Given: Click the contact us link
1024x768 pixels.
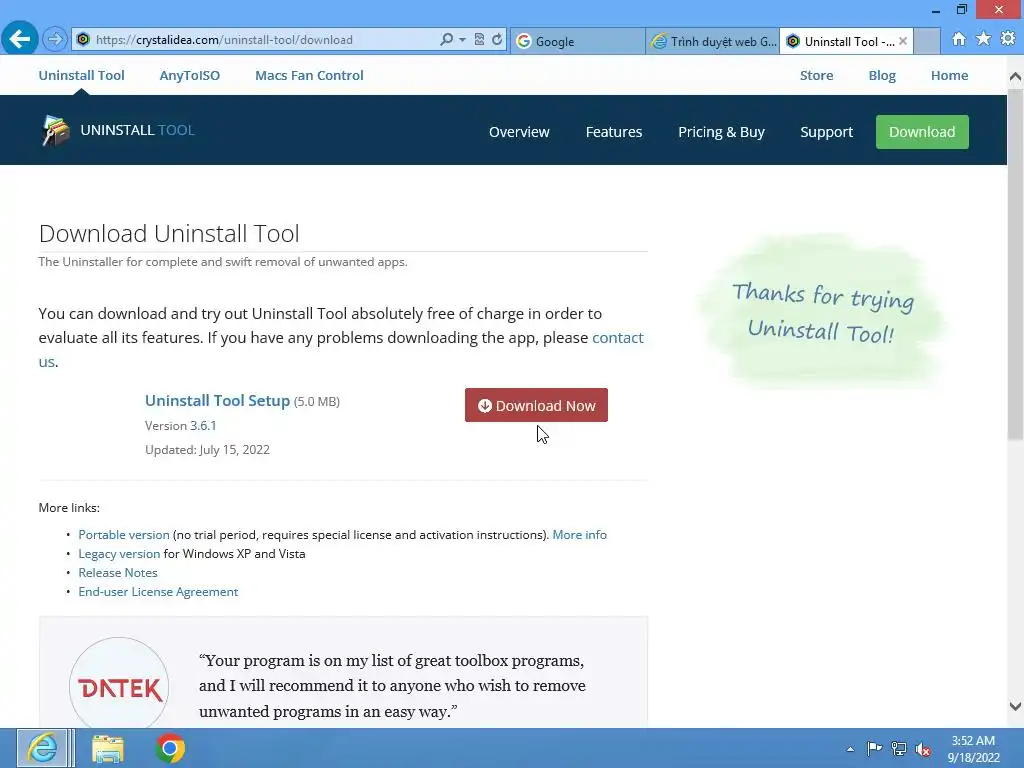Looking at the screenshot, I should coord(617,338).
